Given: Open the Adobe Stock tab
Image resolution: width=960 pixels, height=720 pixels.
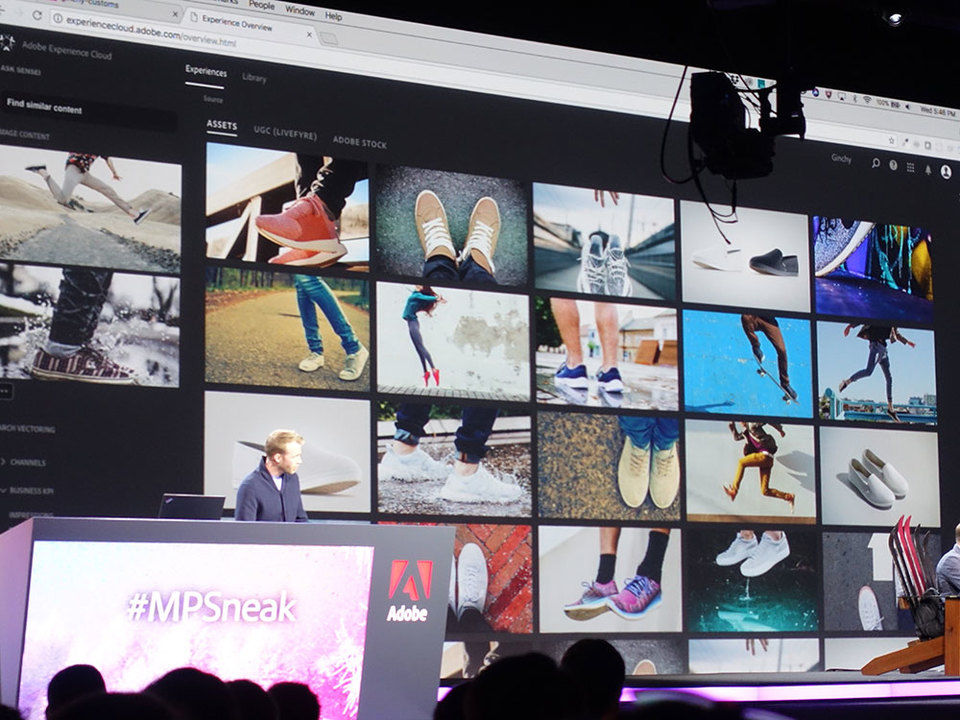Looking at the screenshot, I should pyautogui.click(x=360, y=142).
